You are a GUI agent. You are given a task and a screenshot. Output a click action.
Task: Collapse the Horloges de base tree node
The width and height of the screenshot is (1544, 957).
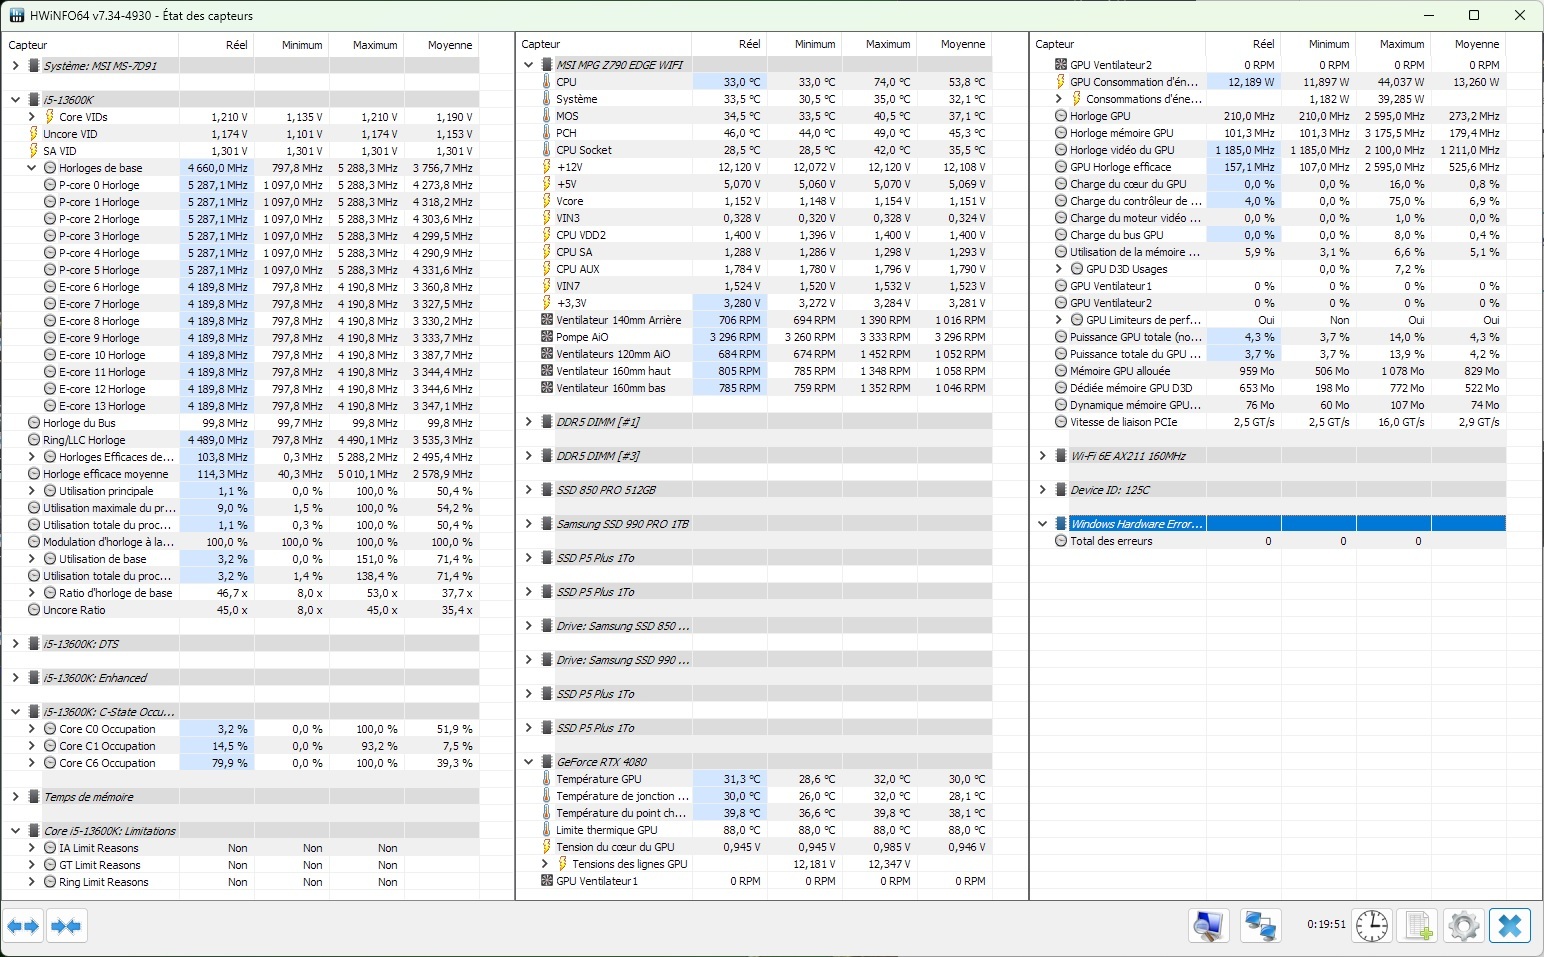32,168
